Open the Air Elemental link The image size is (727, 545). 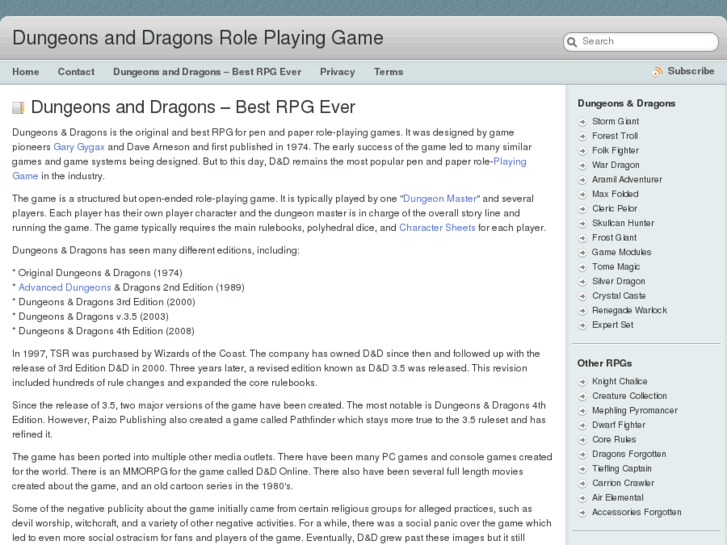(618, 498)
